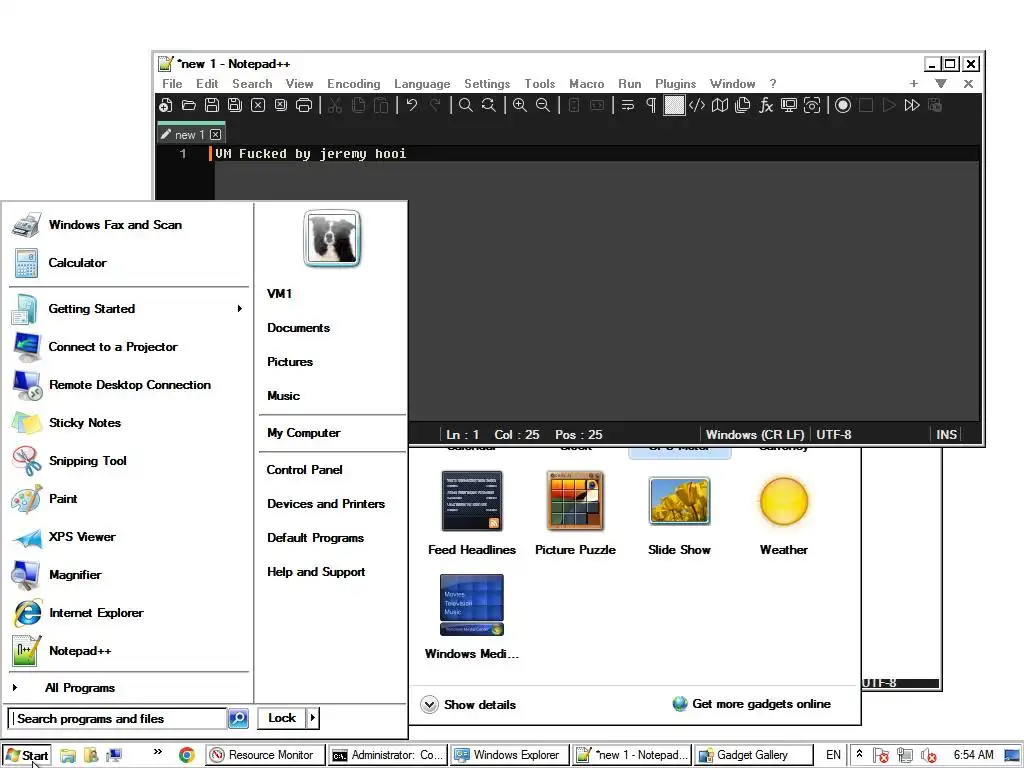
Task: Open Sticky Notes from Start menu
Action: click(x=129, y=423)
